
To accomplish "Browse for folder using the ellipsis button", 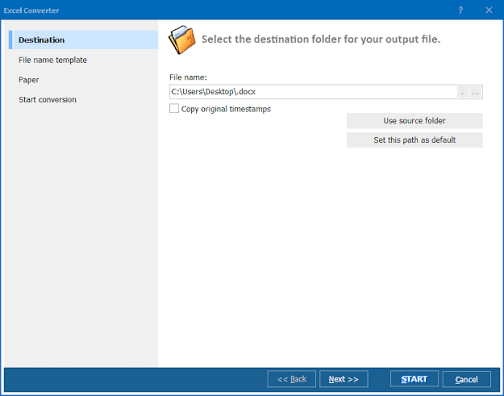I will (x=476, y=92).
